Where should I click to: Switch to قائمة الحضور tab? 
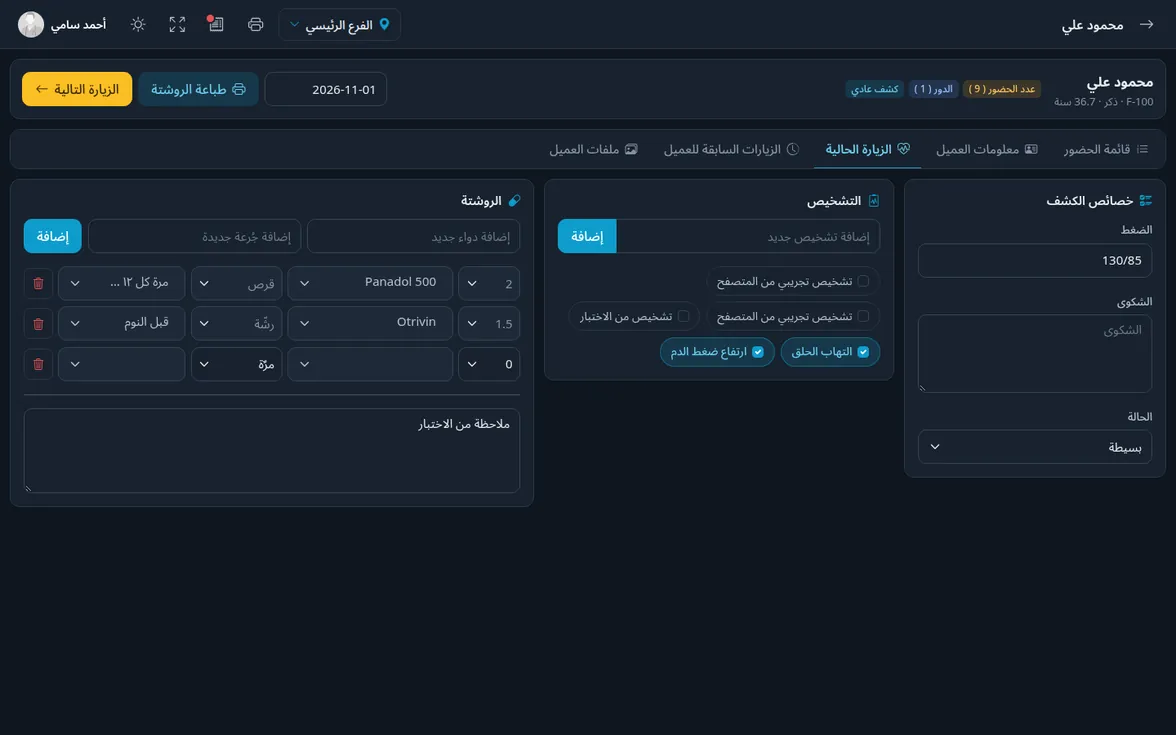[1106, 149]
